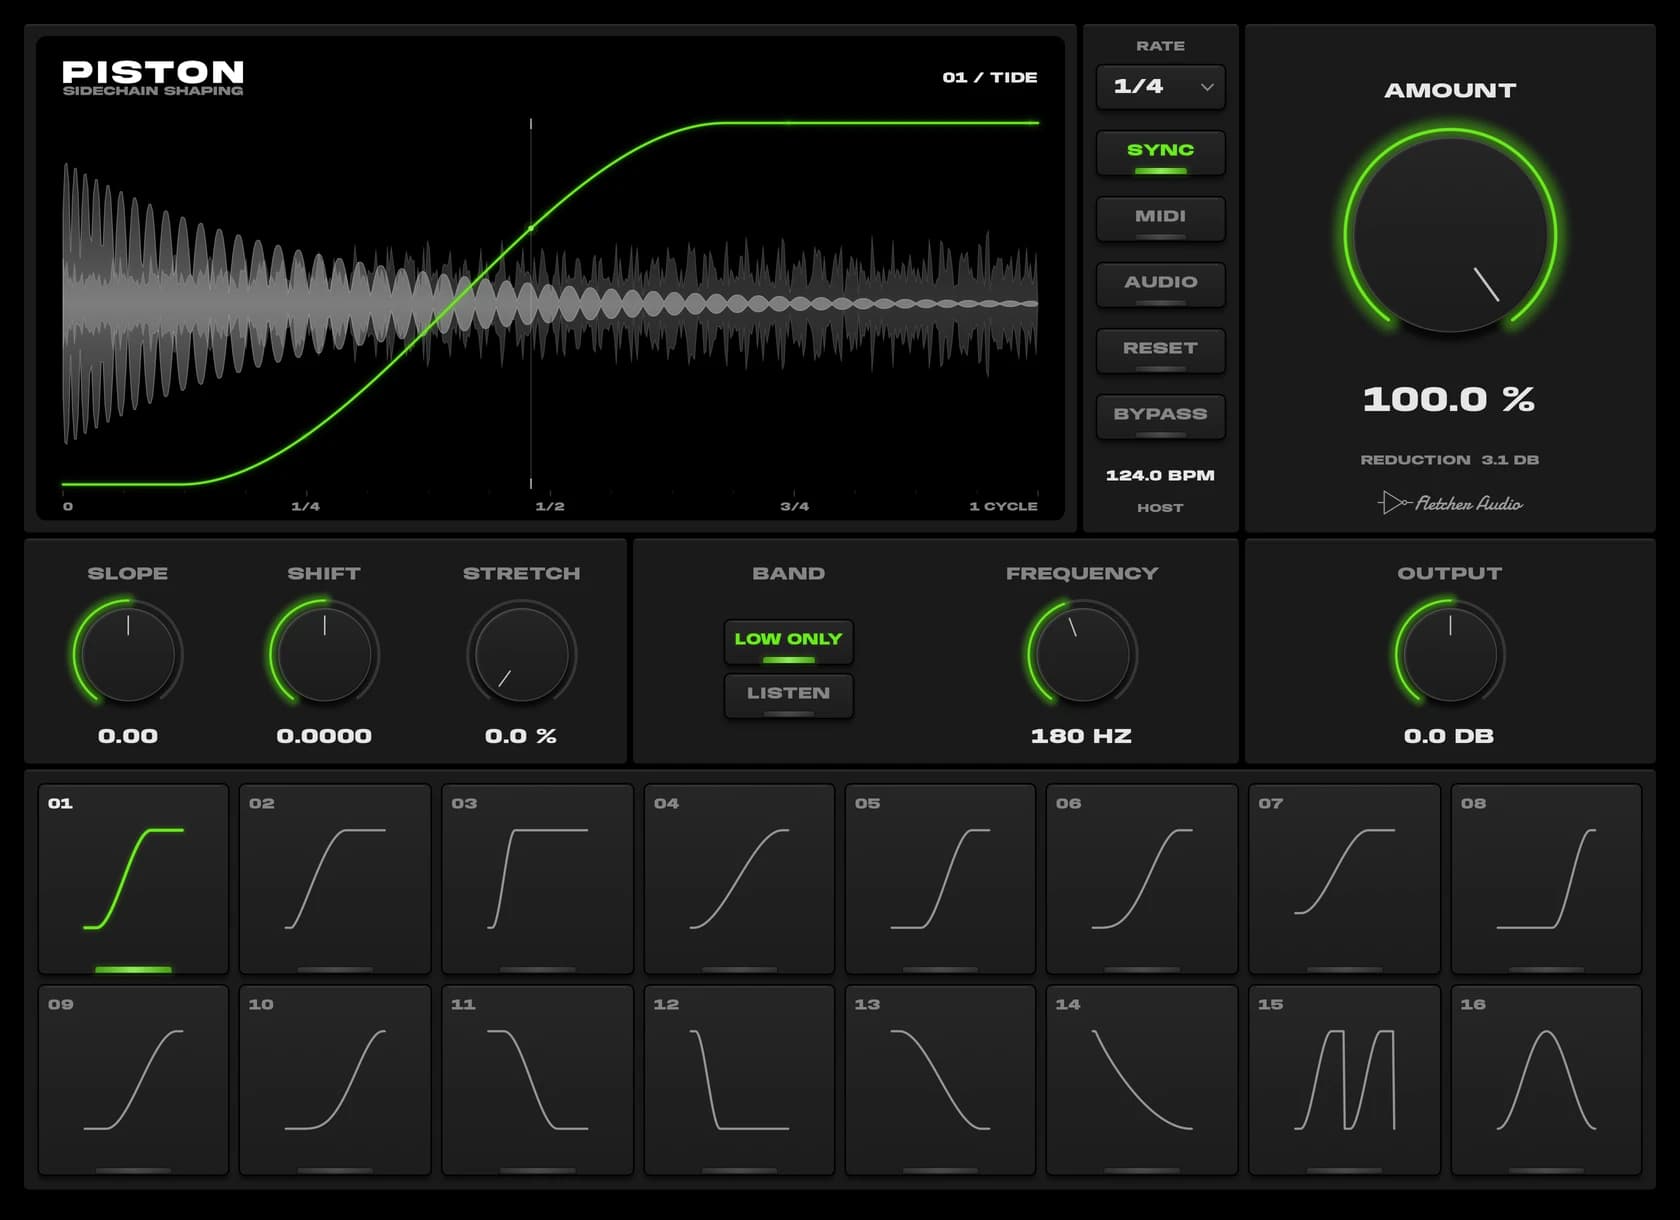Viewport: 1680px width, 1220px height.
Task: Choose curve preset 07
Action: click(x=1344, y=879)
